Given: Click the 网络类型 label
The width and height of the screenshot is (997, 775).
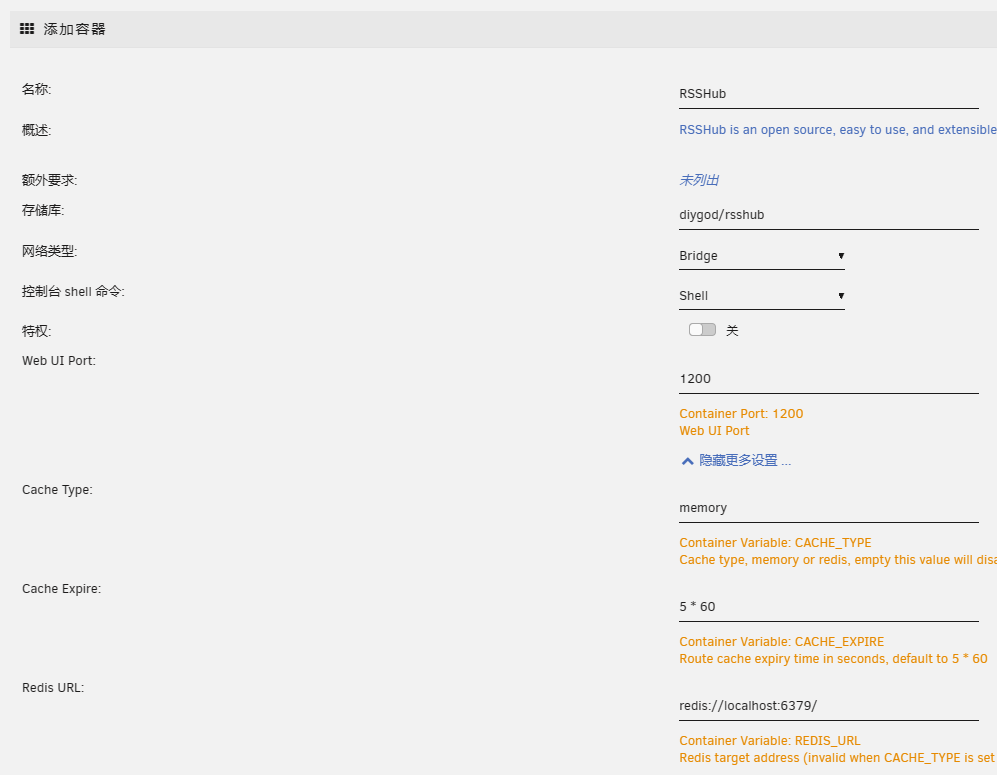Looking at the screenshot, I should click(x=49, y=251).
